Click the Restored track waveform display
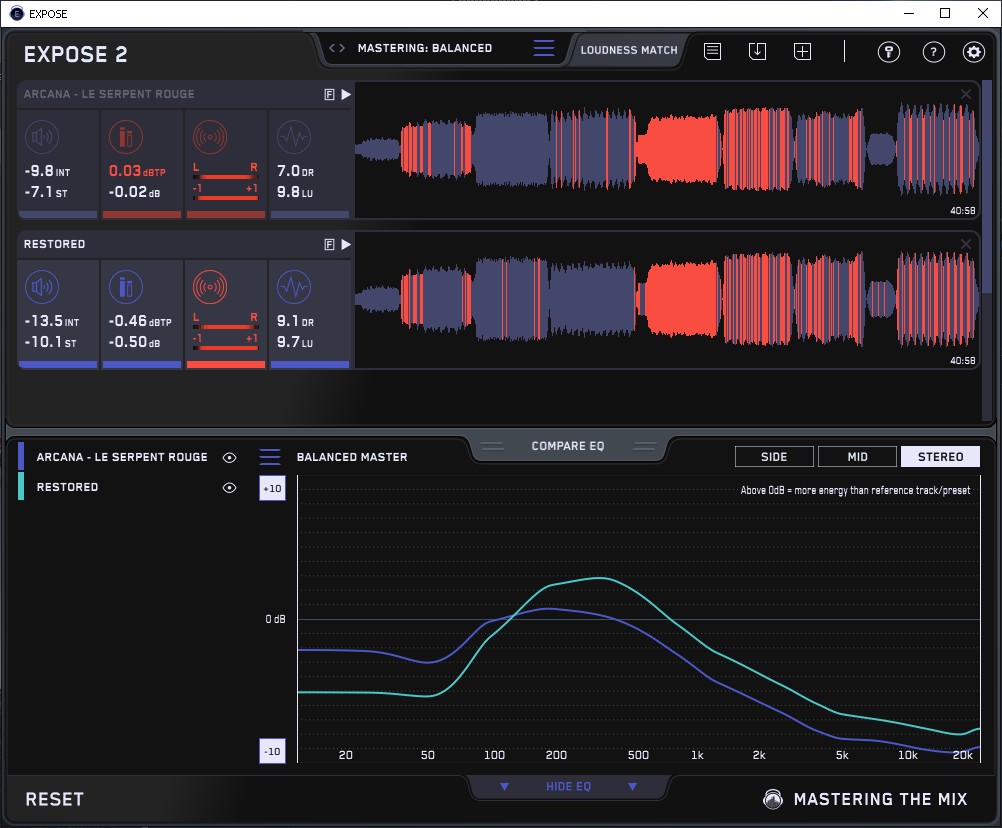This screenshot has height=828, width=1002. (667, 301)
